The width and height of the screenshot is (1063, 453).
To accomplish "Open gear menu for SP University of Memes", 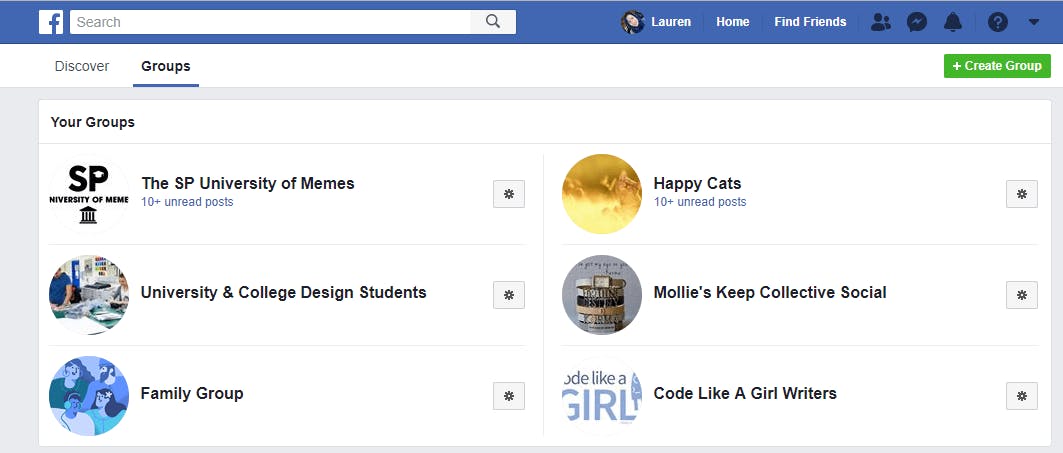I will (x=508, y=194).
